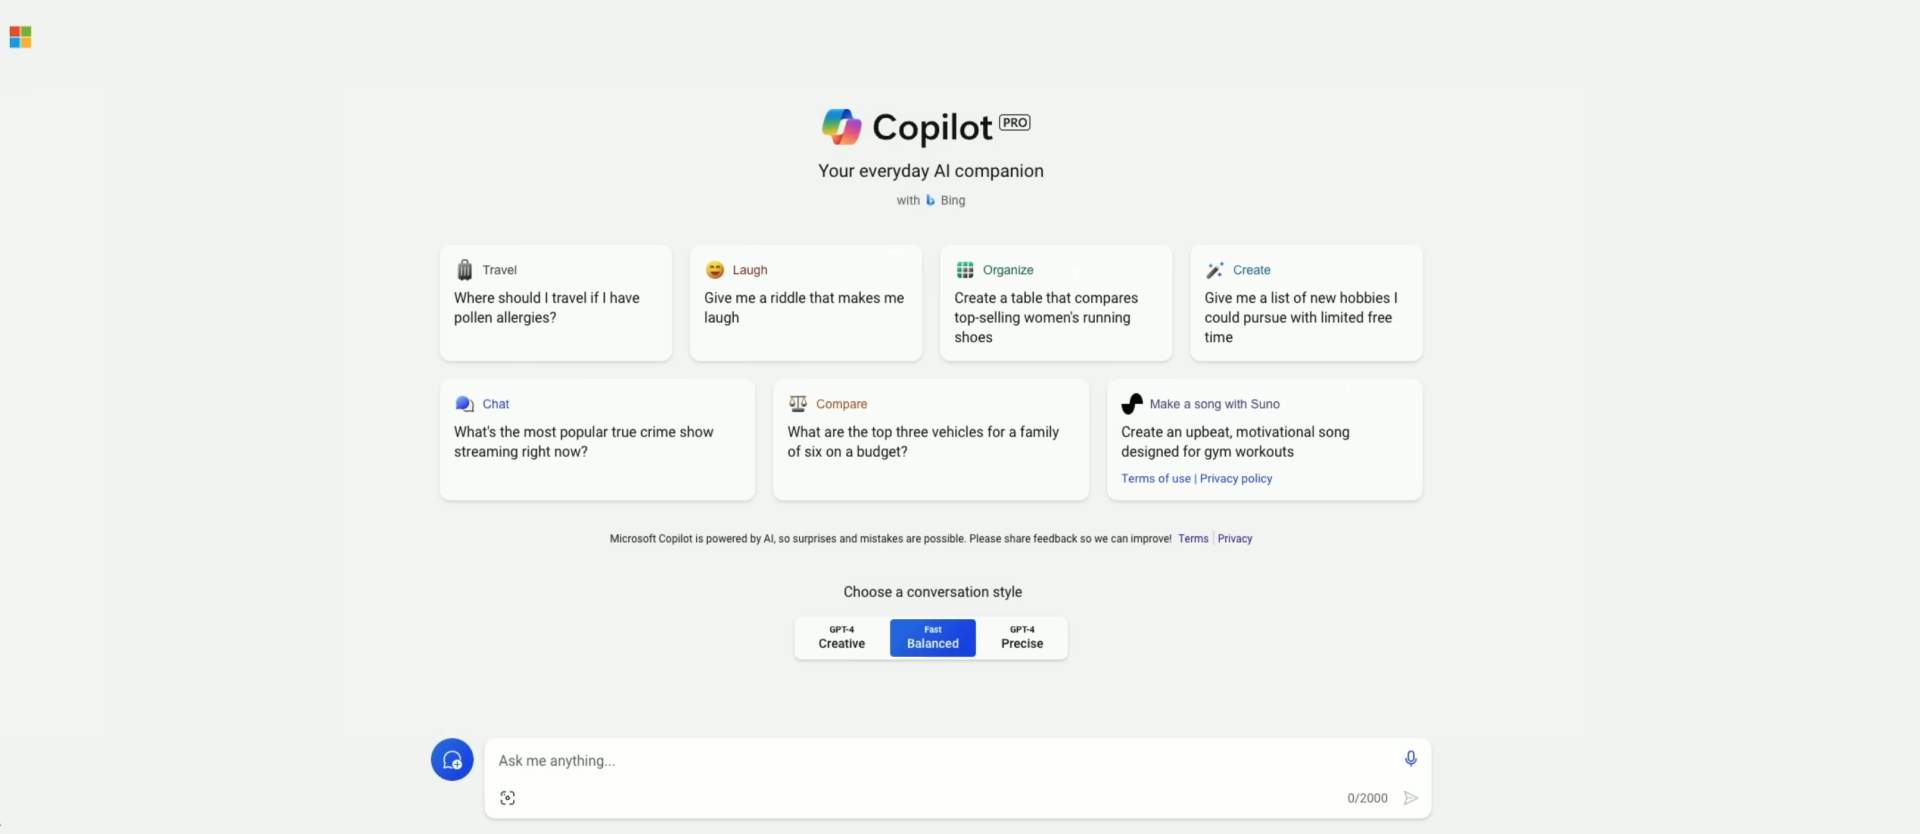Click the send message arrow icon
The width and height of the screenshot is (1920, 834).
pyautogui.click(x=1410, y=798)
